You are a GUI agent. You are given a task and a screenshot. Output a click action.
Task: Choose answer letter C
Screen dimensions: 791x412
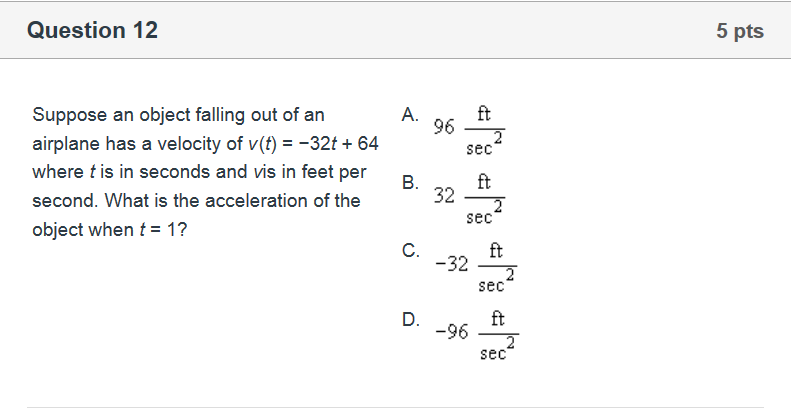click(x=411, y=251)
